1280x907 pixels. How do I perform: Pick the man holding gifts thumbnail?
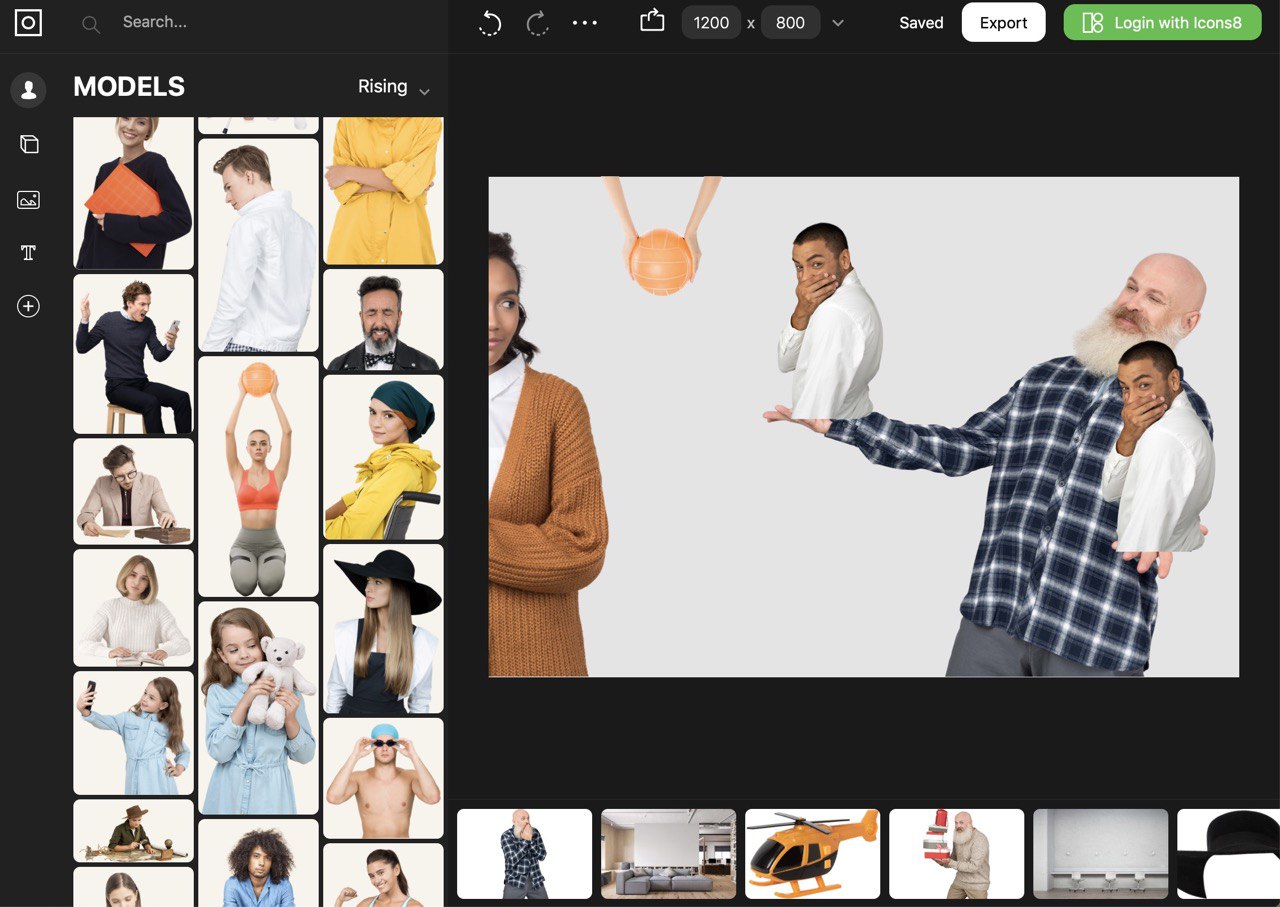coord(957,854)
